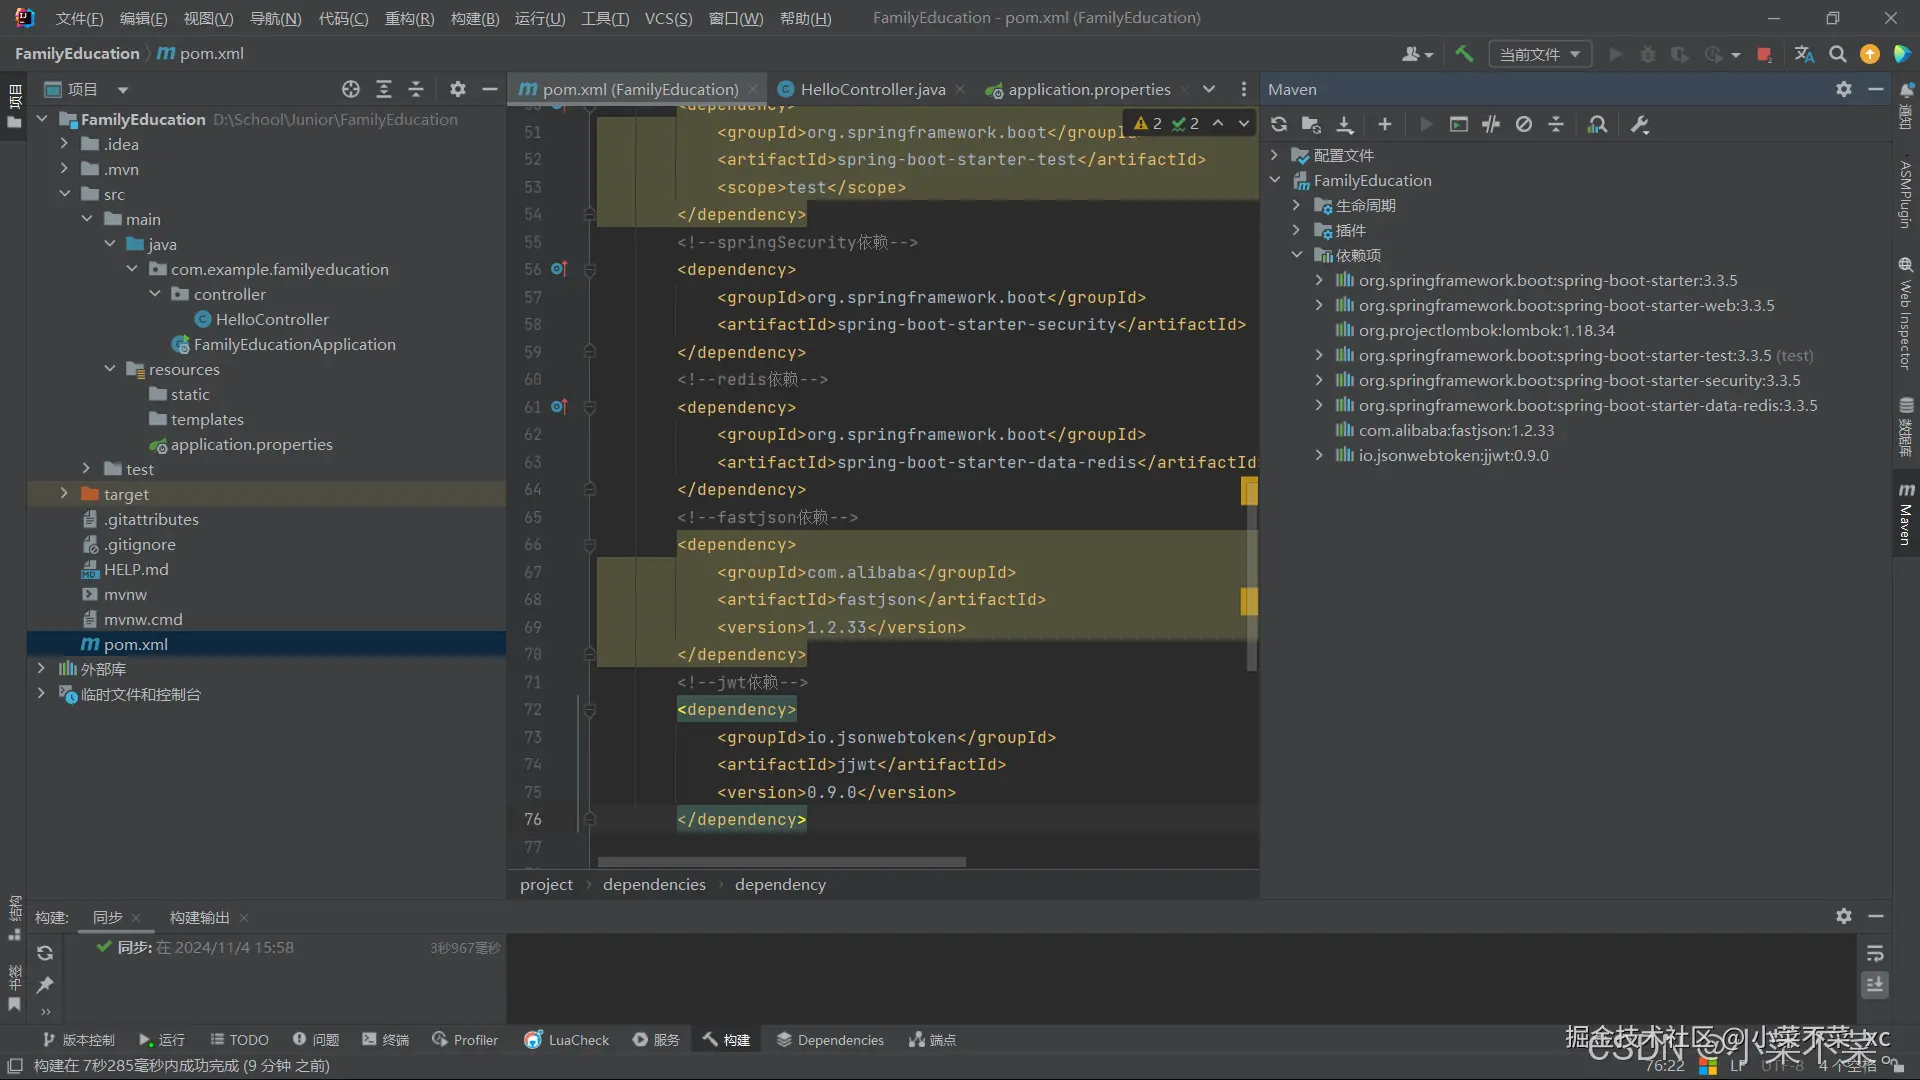
Task: Click select opened file target icon
Action: tap(350, 89)
